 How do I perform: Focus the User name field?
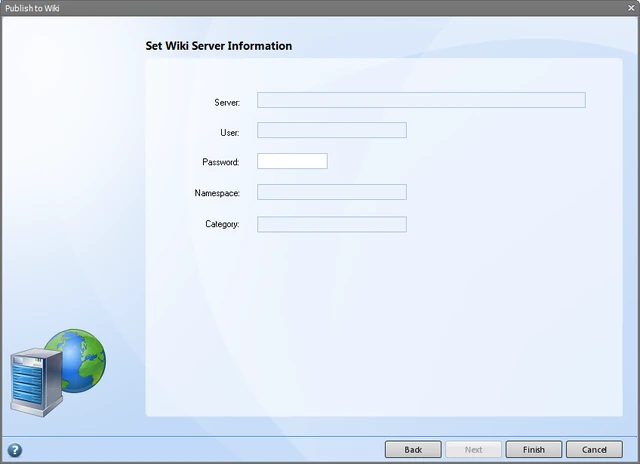332,130
